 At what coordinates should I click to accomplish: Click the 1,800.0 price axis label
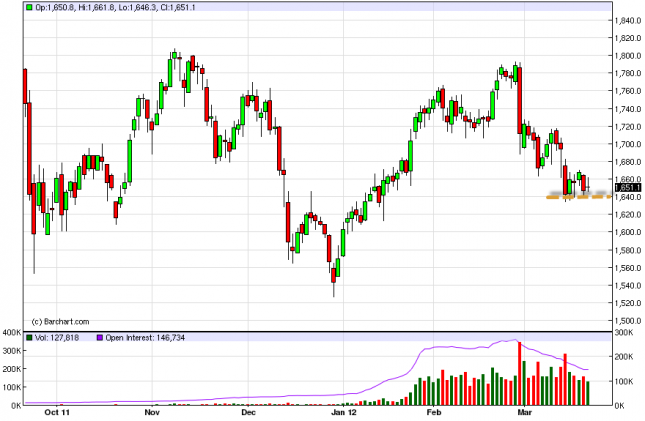(x=628, y=56)
